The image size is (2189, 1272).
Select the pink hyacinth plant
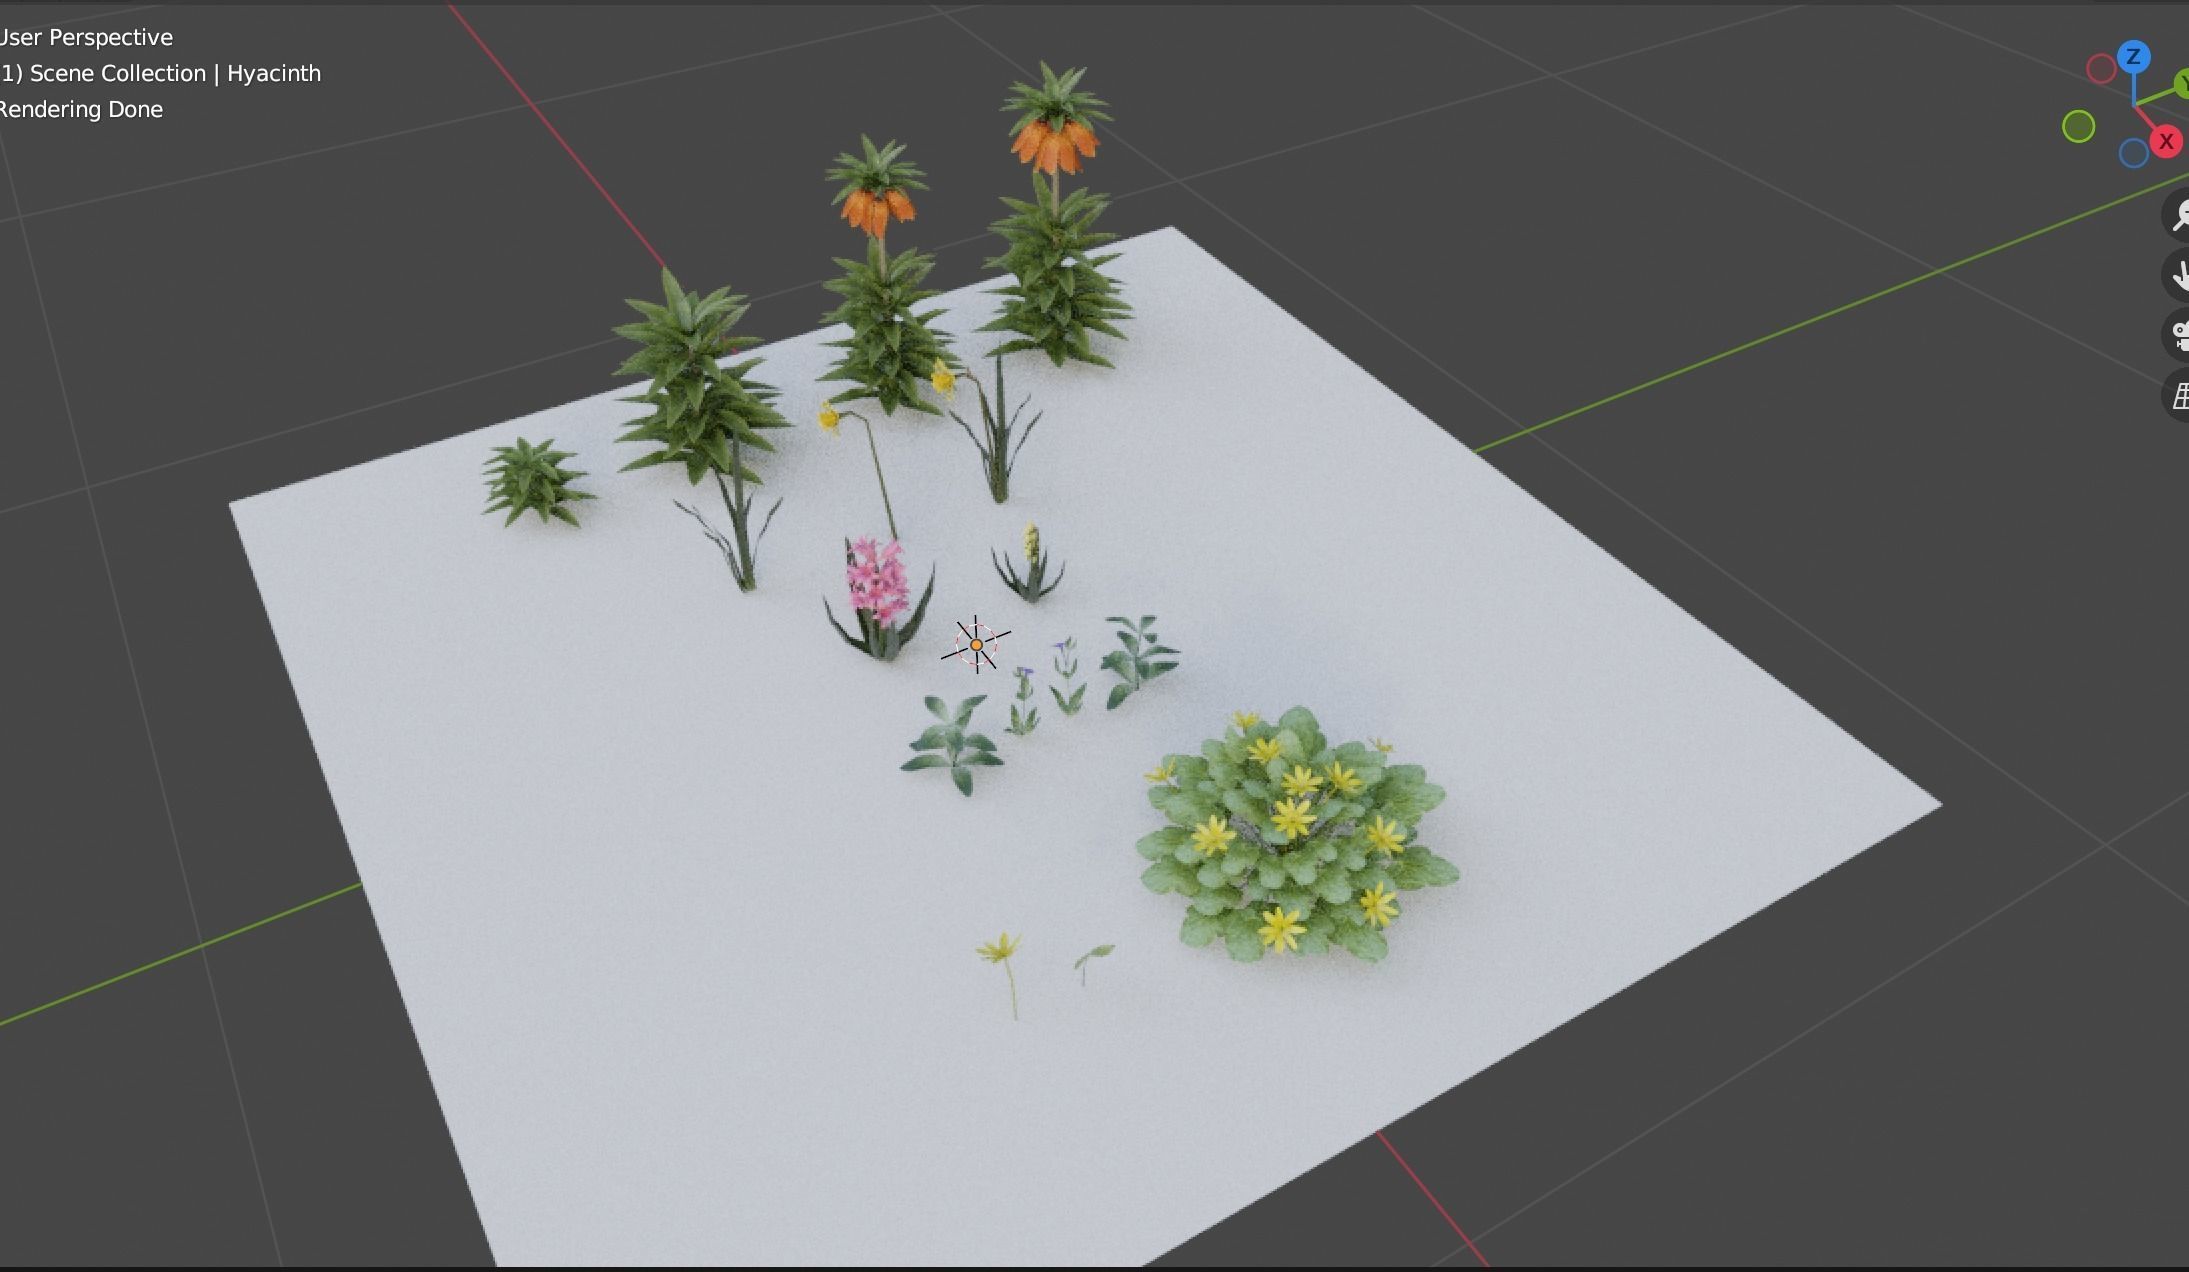click(x=878, y=598)
